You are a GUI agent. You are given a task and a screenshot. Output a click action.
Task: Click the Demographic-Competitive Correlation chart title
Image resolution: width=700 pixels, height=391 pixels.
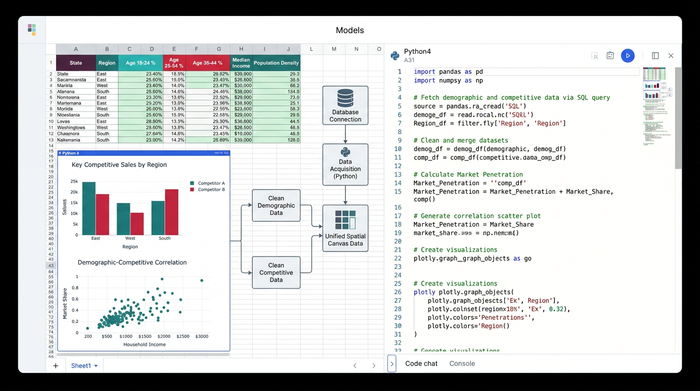point(132,262)
